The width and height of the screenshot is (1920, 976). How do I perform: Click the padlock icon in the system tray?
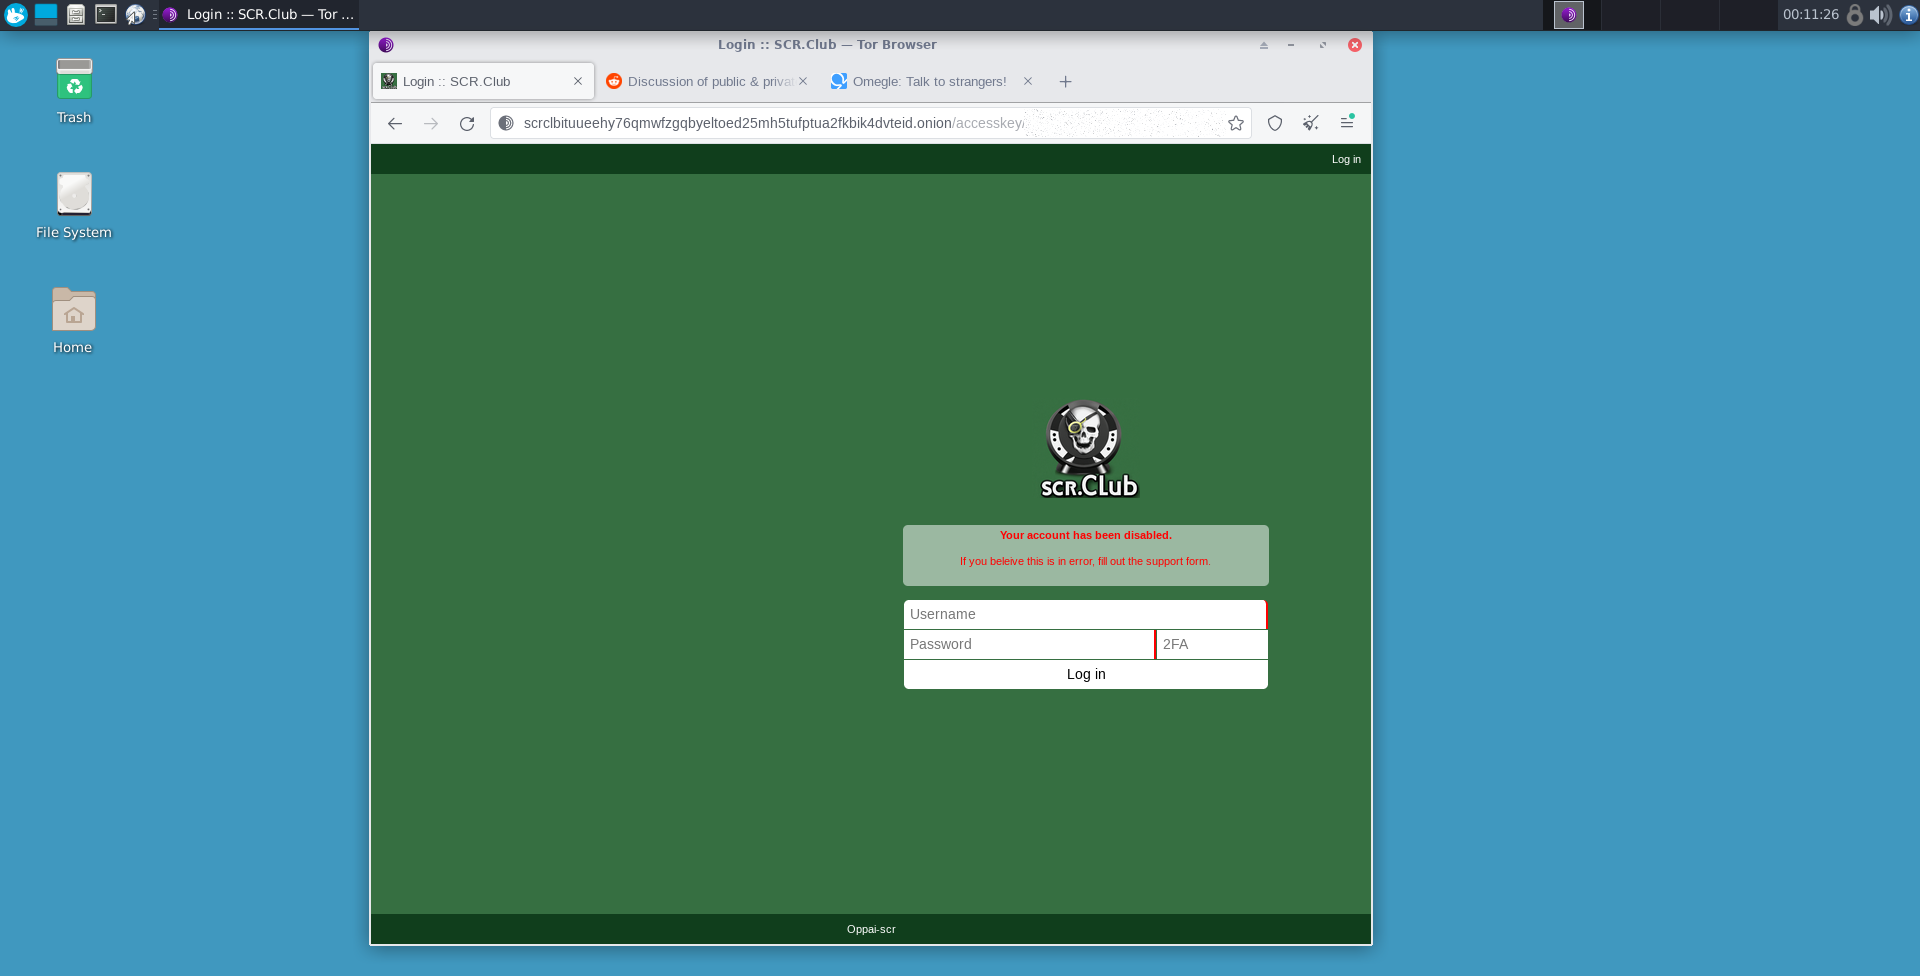click(1855, 14)
